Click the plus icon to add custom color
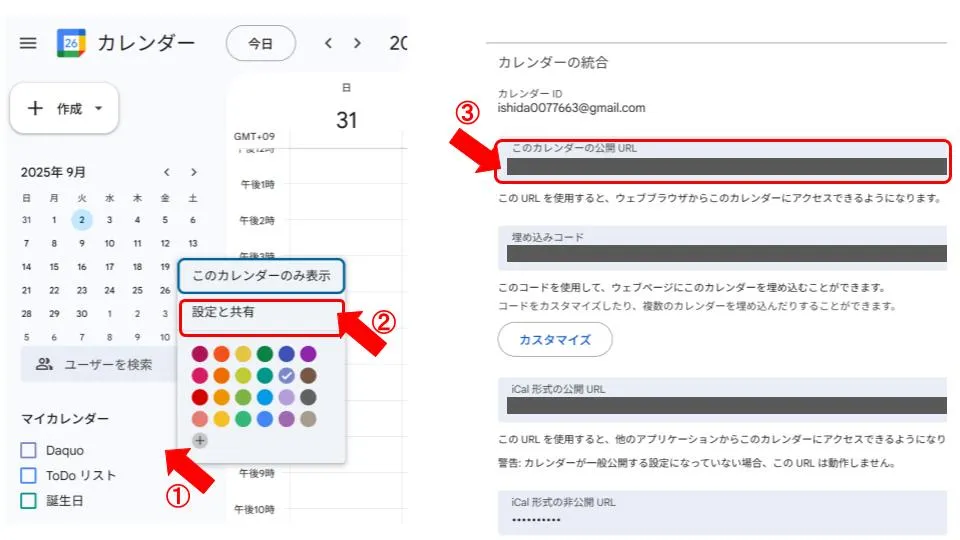The width and height of the screenshot is (960, 540). 200,440
